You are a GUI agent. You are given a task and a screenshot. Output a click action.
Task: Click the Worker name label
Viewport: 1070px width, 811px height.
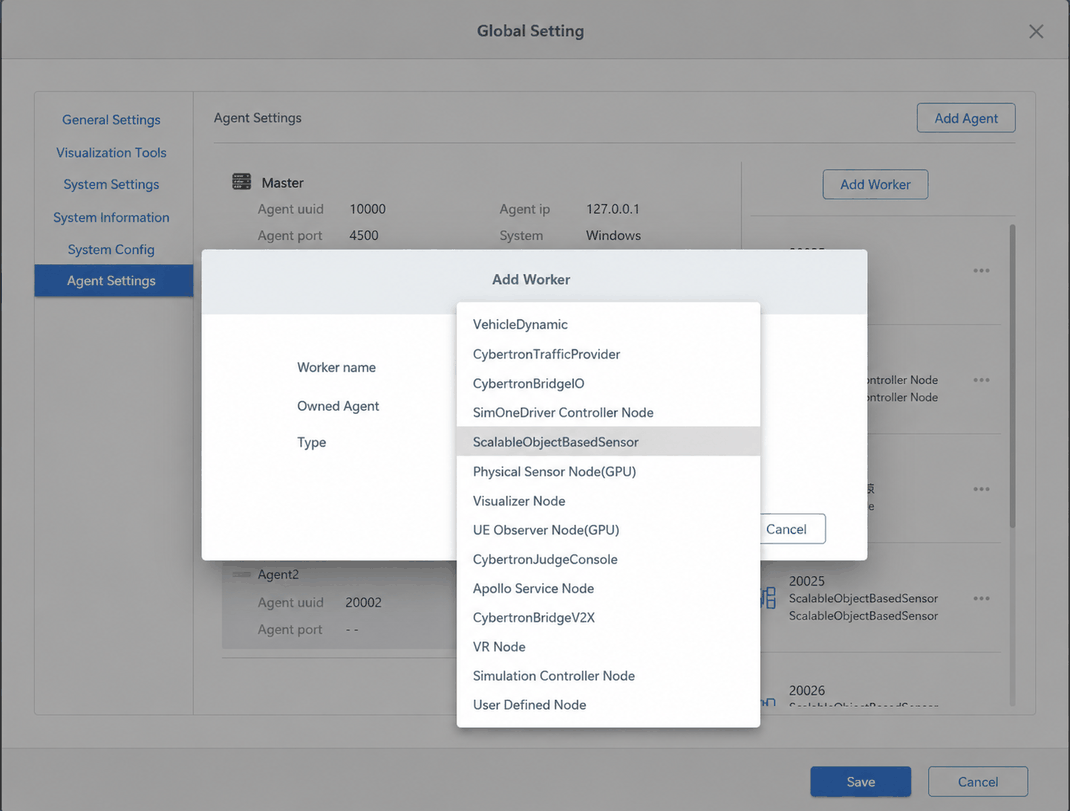coord(336,367)
